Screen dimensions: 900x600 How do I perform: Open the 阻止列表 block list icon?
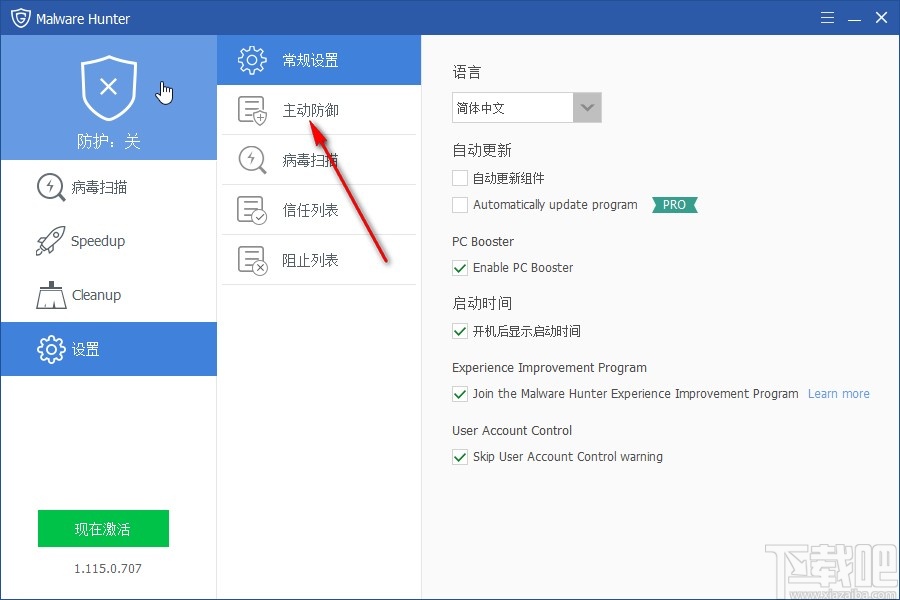click(x=253, y=260)
